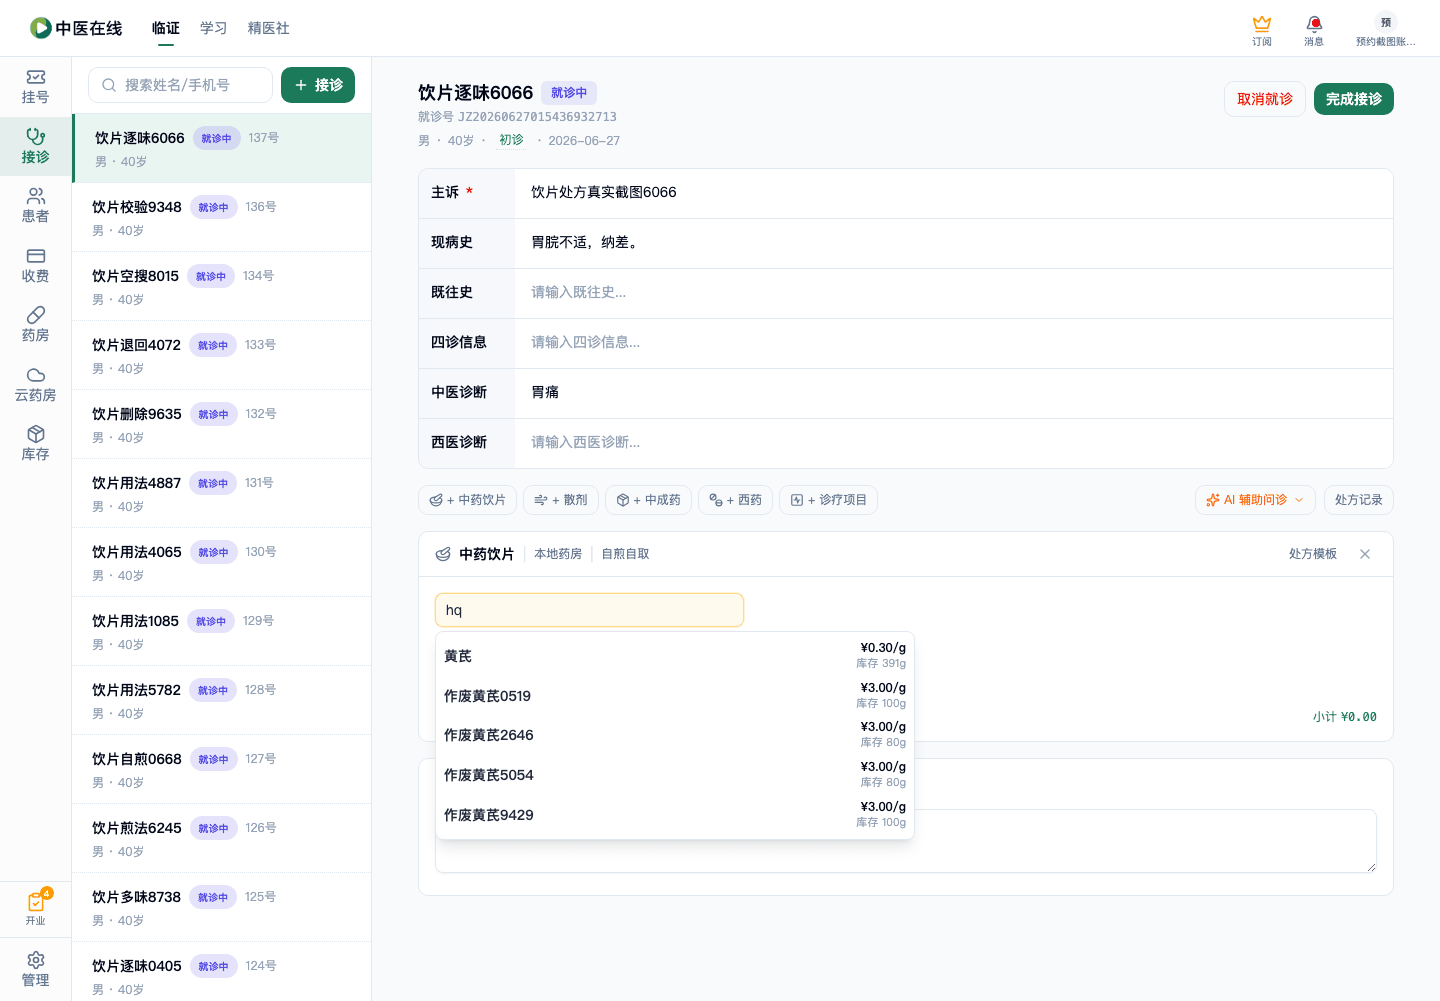Viewport: 1440px width, 1001px height.
Task: Close the 中药饮片 prescription panel
Action: pyautogui.click(x=1365, y=554)
